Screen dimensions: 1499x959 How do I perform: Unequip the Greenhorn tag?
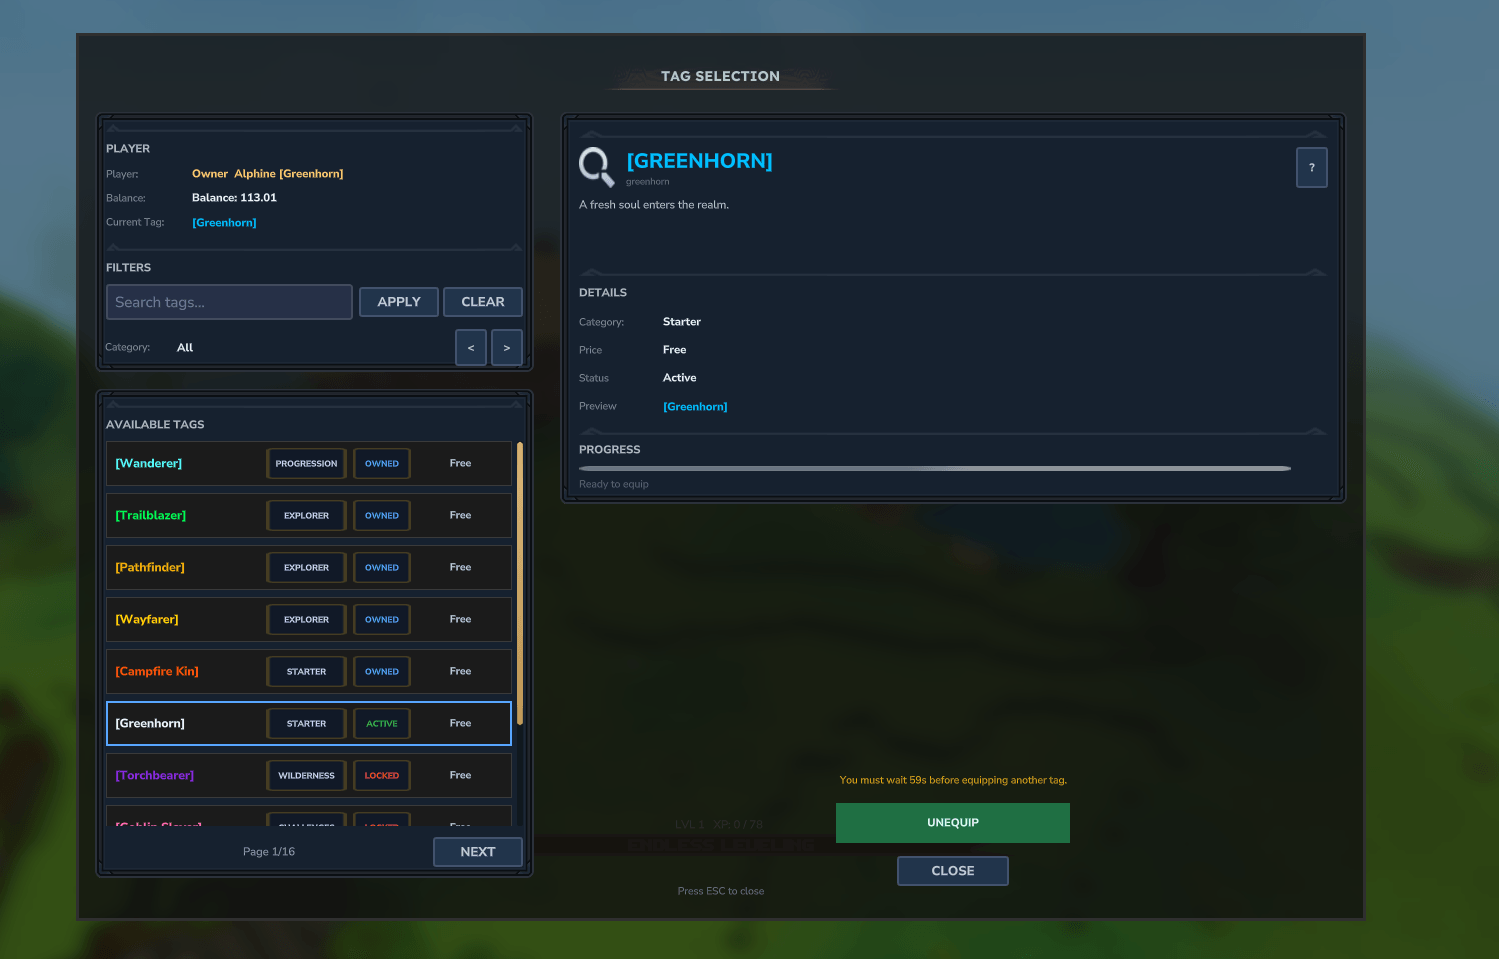(x=952, y=823)
